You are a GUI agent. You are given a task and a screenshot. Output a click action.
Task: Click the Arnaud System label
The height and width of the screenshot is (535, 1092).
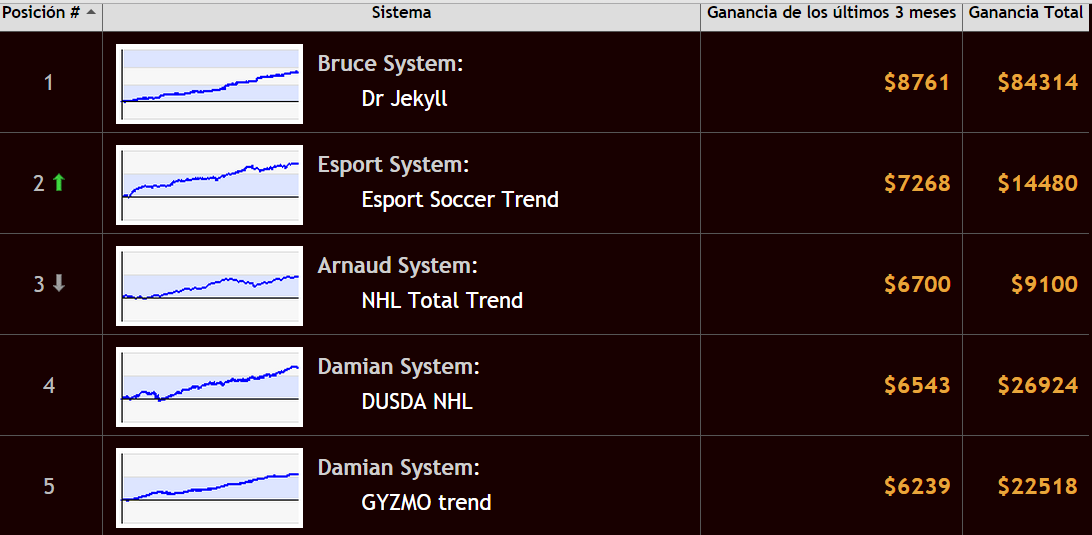click(x=398, y=266)
